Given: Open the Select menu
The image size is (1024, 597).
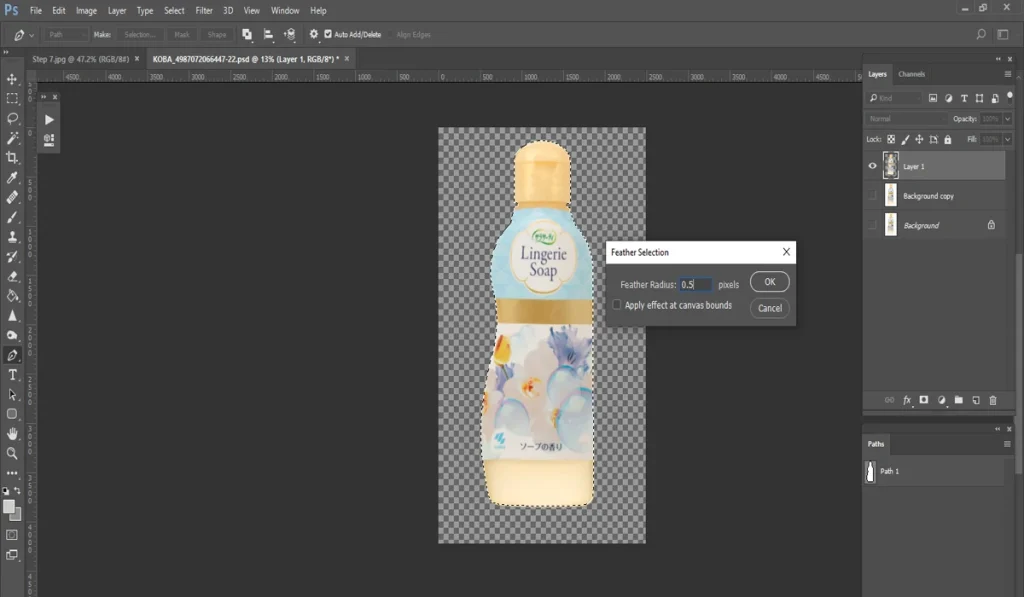Looking at the screenshot, I should pyautogui.click(x=174, y=10).
